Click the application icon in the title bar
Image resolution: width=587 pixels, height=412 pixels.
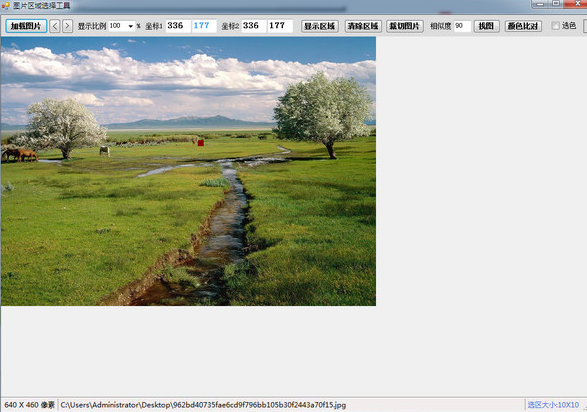coord(5,6)
